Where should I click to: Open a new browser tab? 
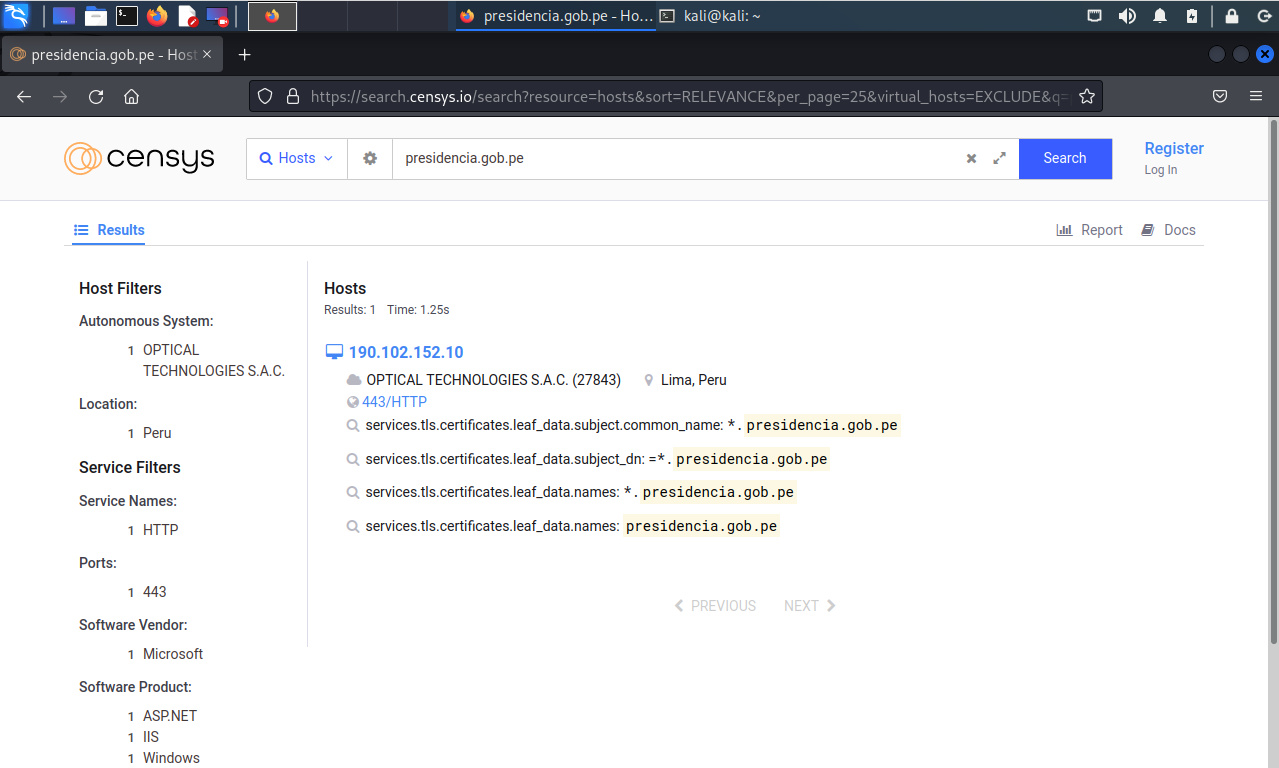(x=245, y=55)
